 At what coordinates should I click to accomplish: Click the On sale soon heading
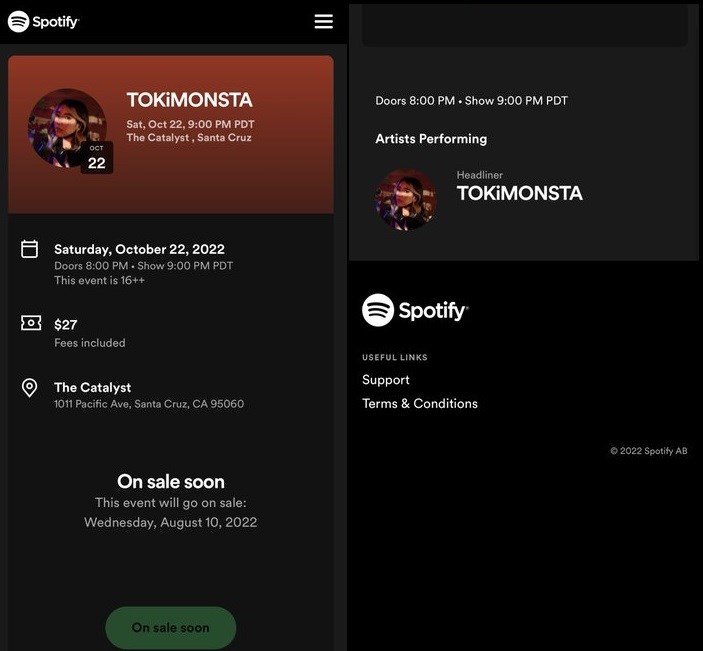point(171,482)
